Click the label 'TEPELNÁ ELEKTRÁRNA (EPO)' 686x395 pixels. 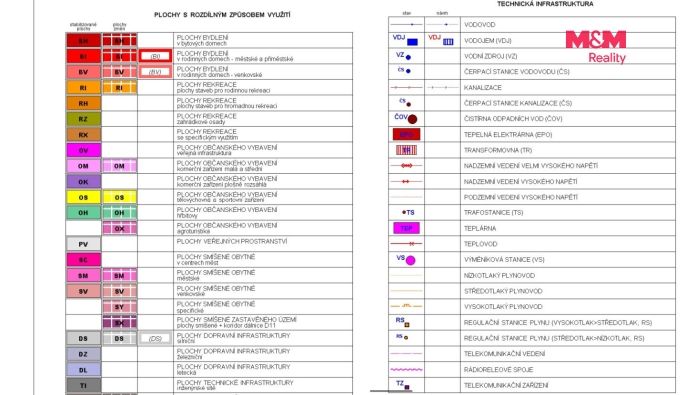pos(508,134)
